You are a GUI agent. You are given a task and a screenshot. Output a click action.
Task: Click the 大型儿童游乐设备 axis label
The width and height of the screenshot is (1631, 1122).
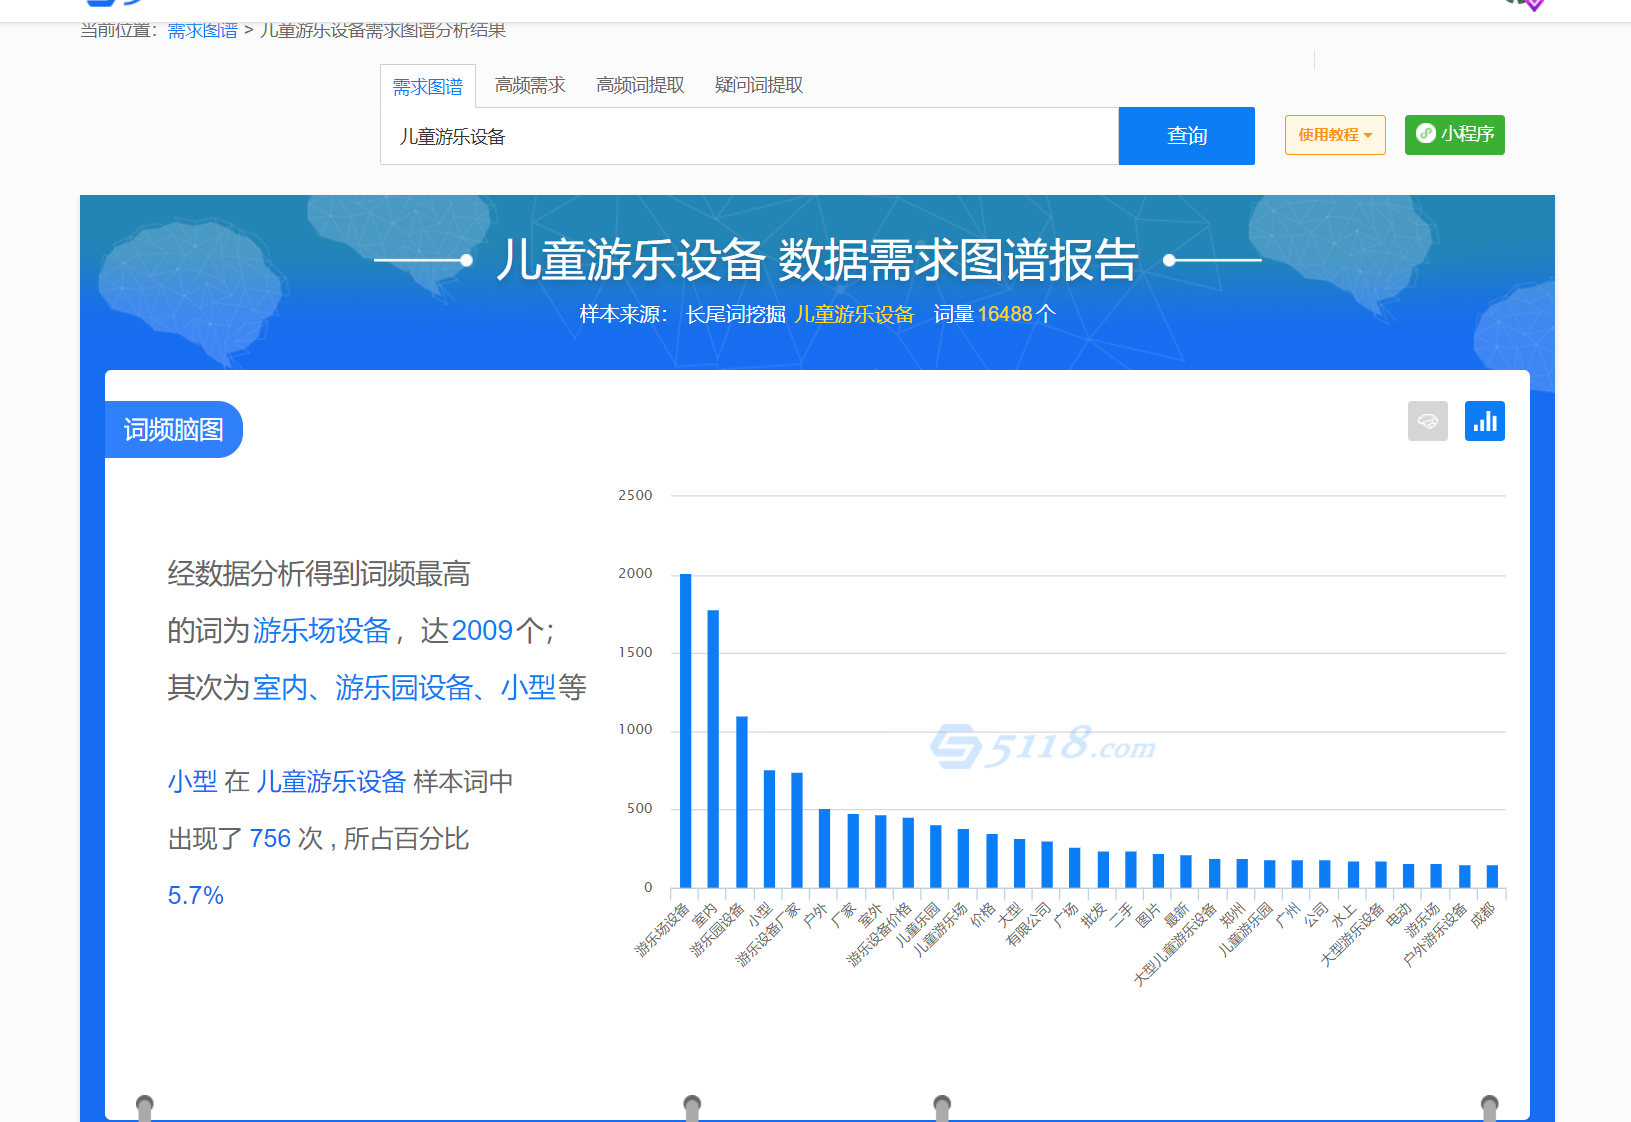click(1175, 943)
